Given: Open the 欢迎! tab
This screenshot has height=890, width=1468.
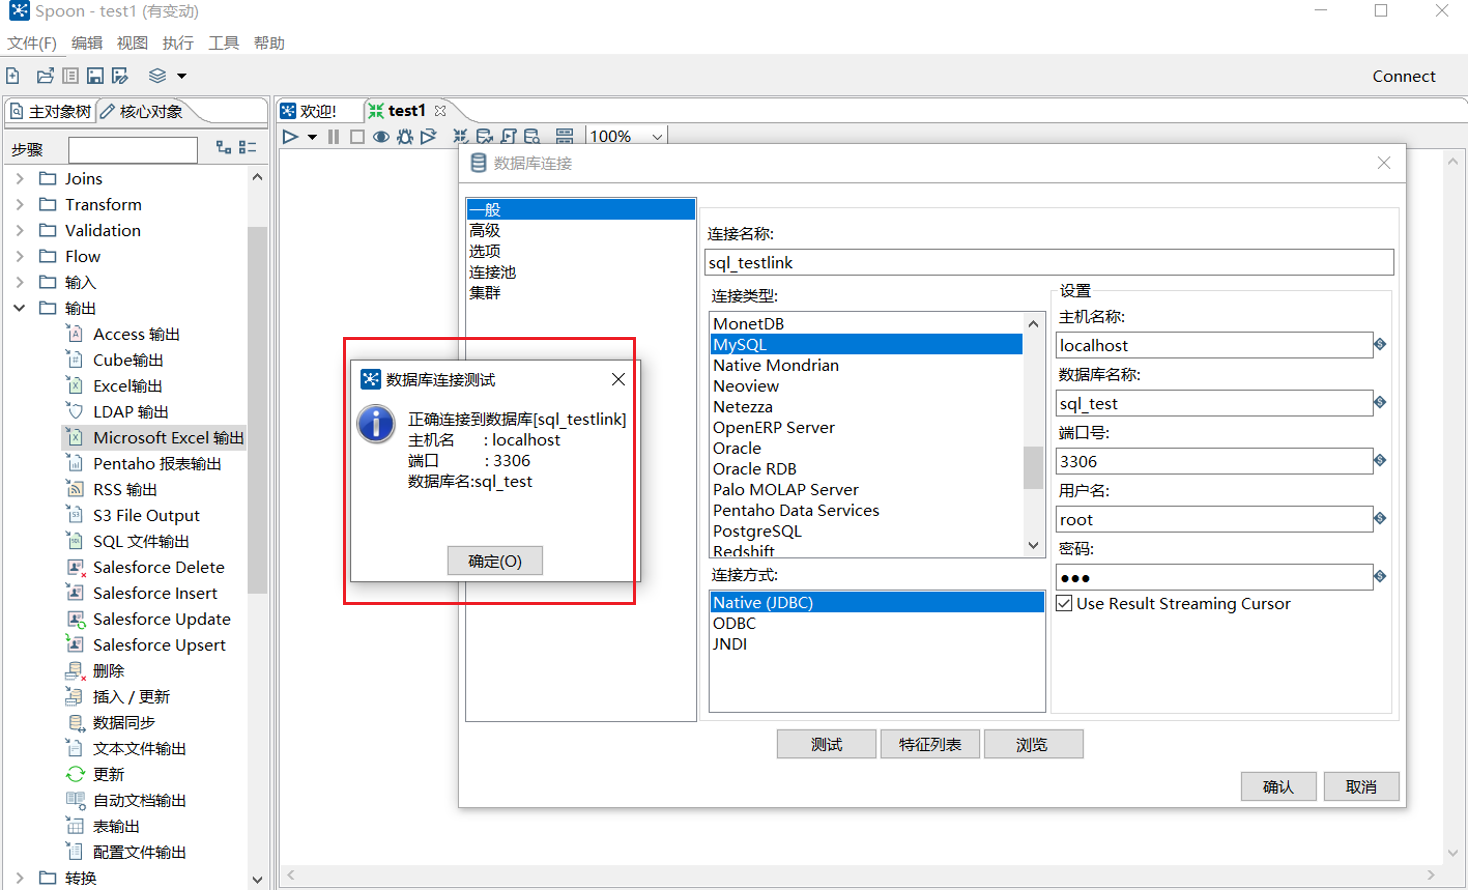Looking at the screenshot, I should pyautogui.click(x=309, y=111).
